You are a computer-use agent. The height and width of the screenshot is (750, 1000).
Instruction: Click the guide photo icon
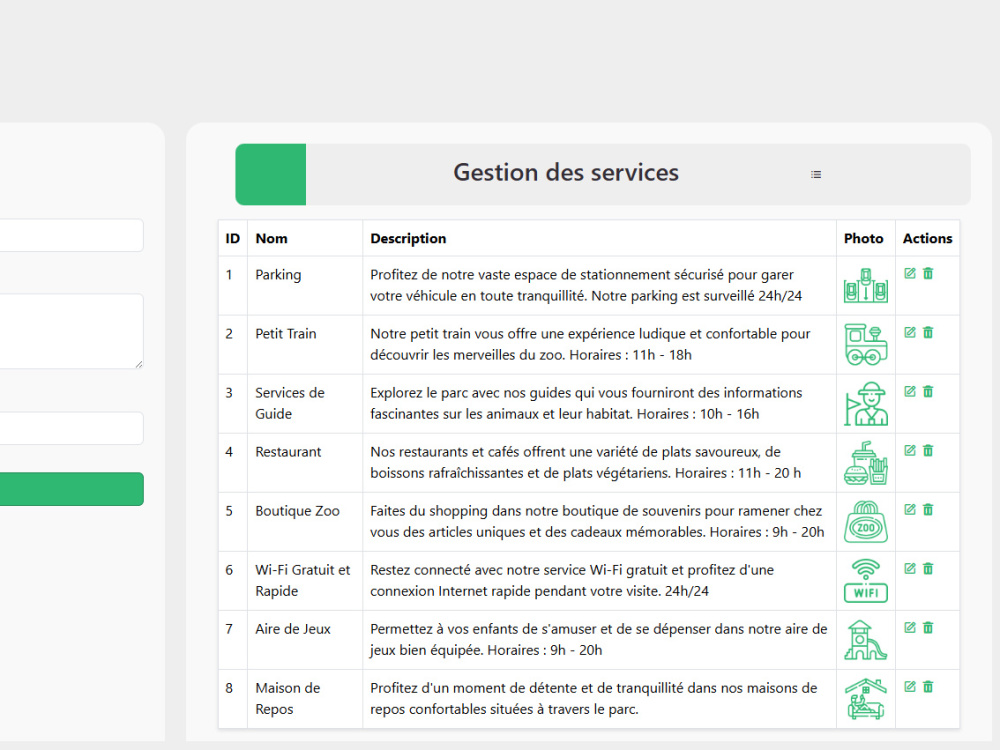(865, 404)
